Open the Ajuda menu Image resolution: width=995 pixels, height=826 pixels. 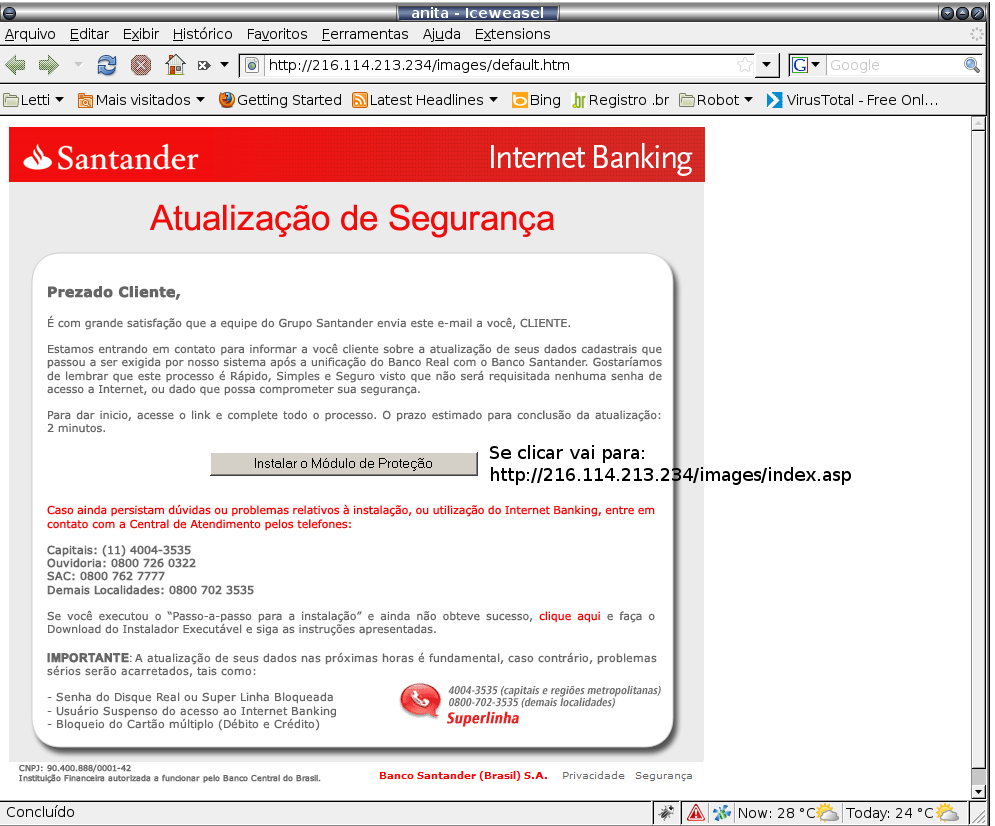(442, 34)
